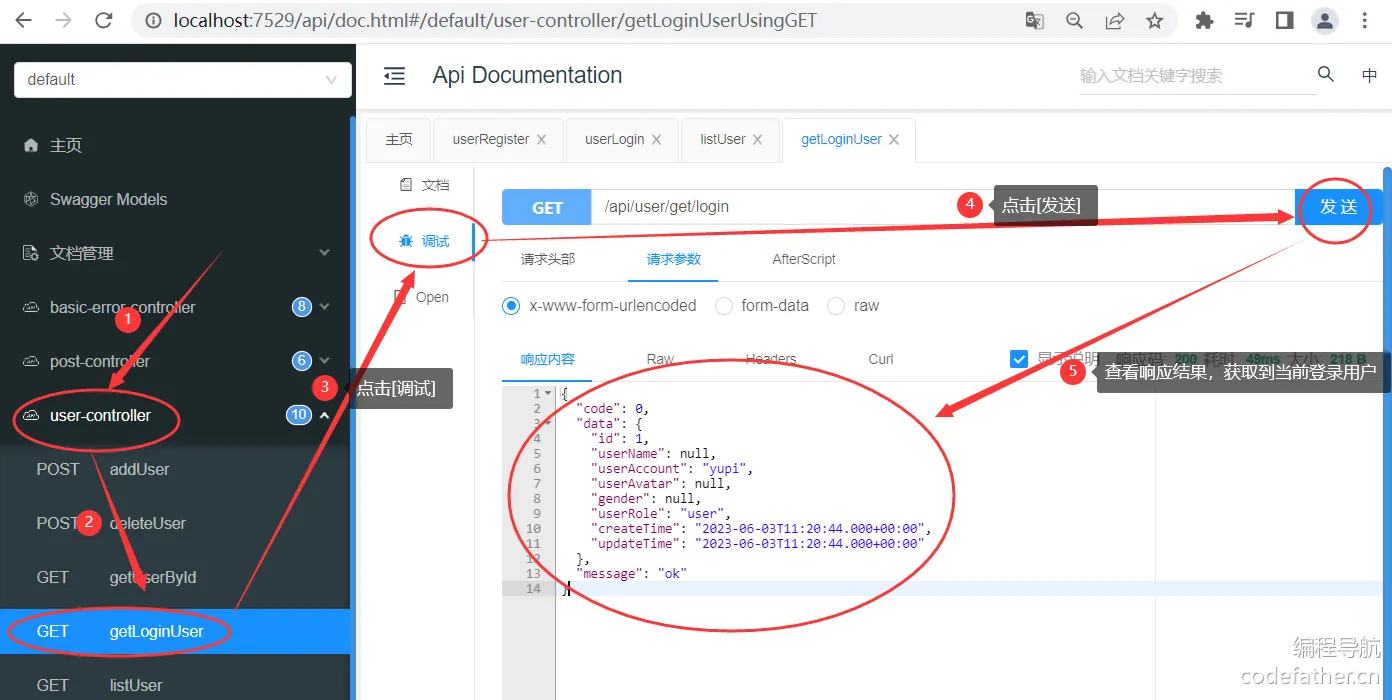Fold JSON line 1 arrow
Viewport: 1392px width, 700px height.
point(548,394)
